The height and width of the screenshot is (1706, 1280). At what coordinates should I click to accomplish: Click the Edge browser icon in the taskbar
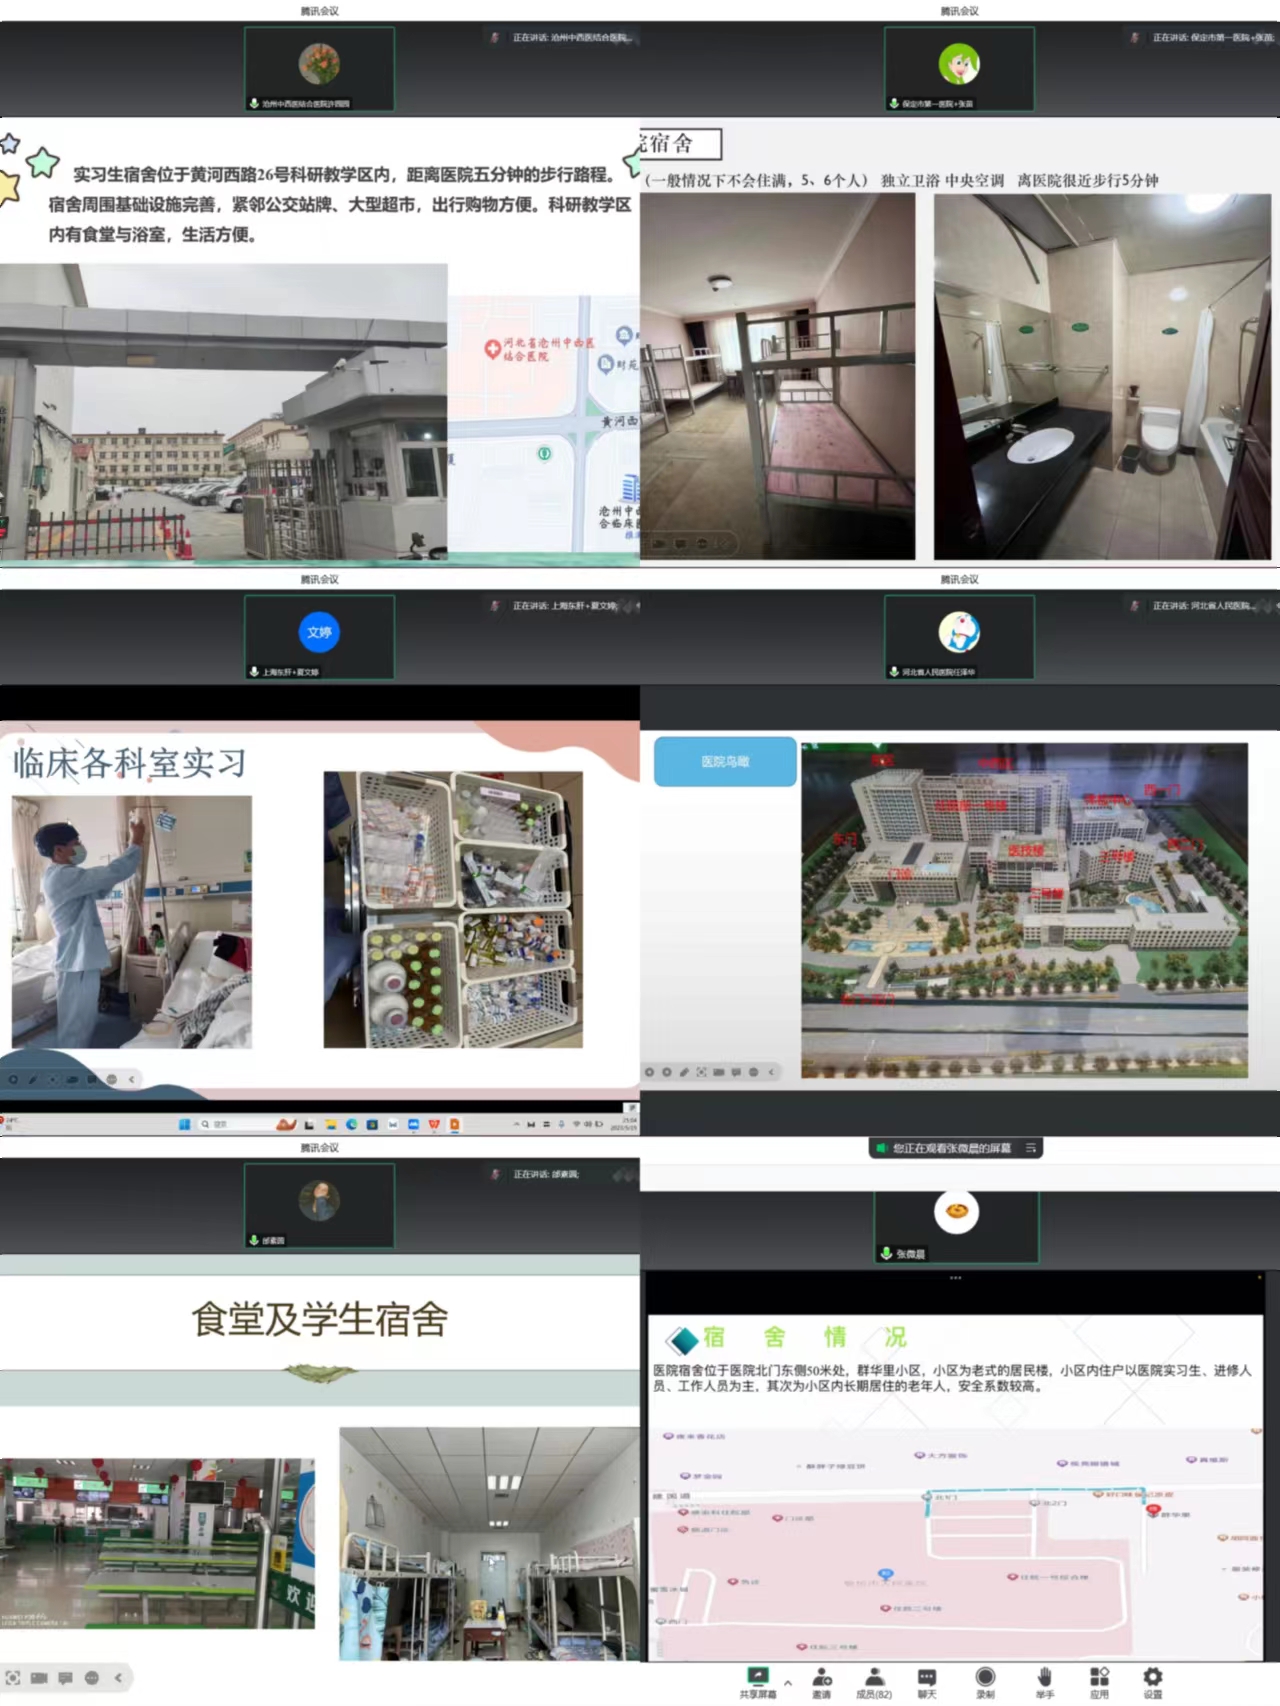pos(352,1124)
